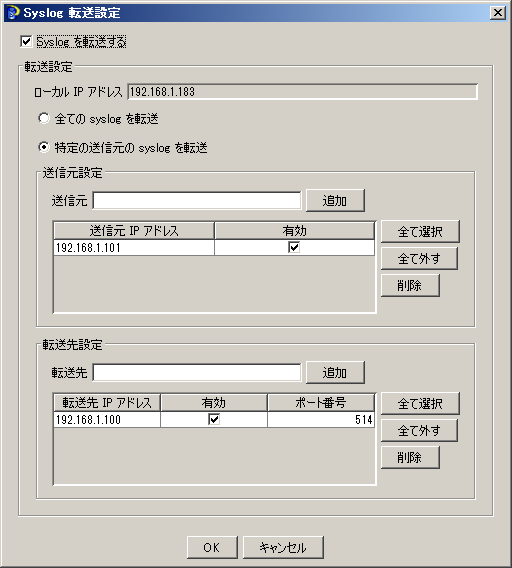Click 追加 button next to 送信元 field
This screenshot has height=568, width=512.
[335, 200]
